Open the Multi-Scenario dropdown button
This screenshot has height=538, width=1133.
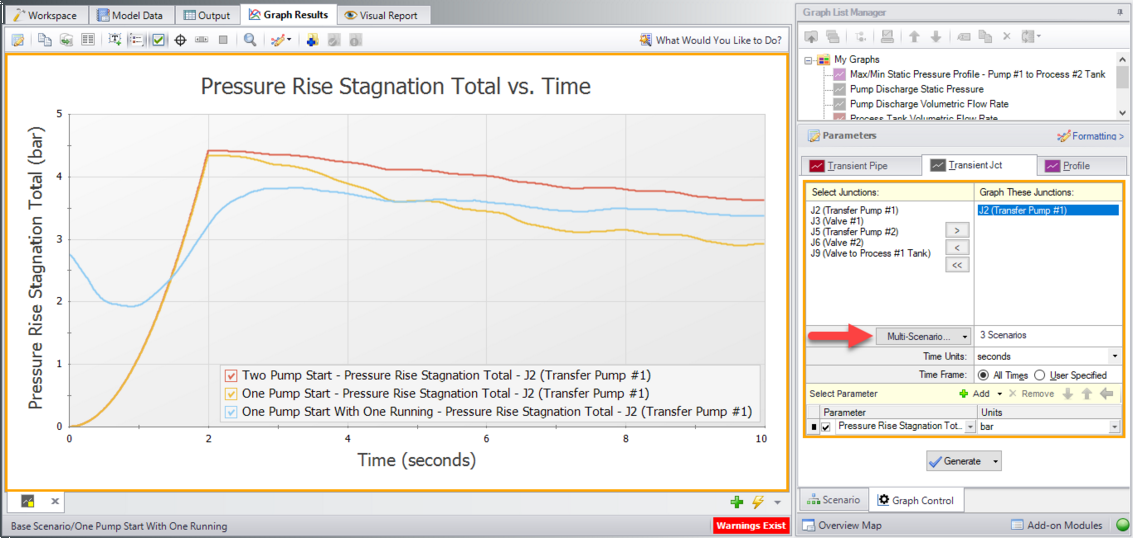923,337
